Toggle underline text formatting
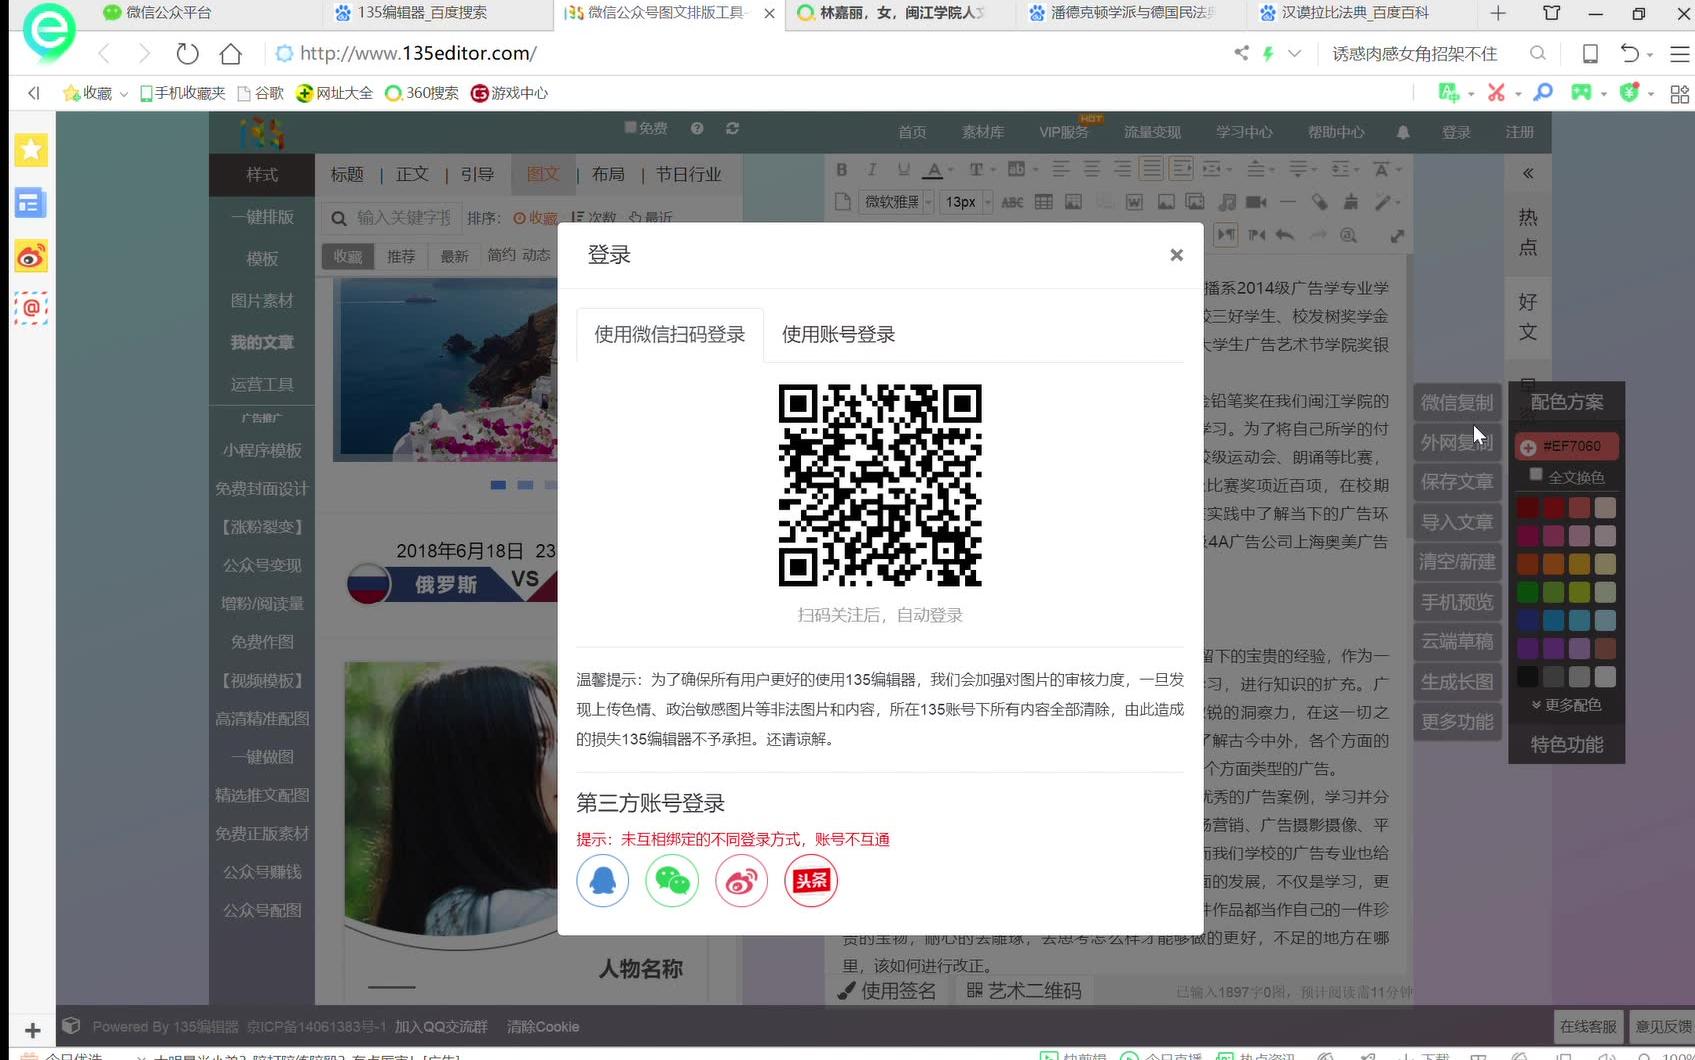 point(902,169)
